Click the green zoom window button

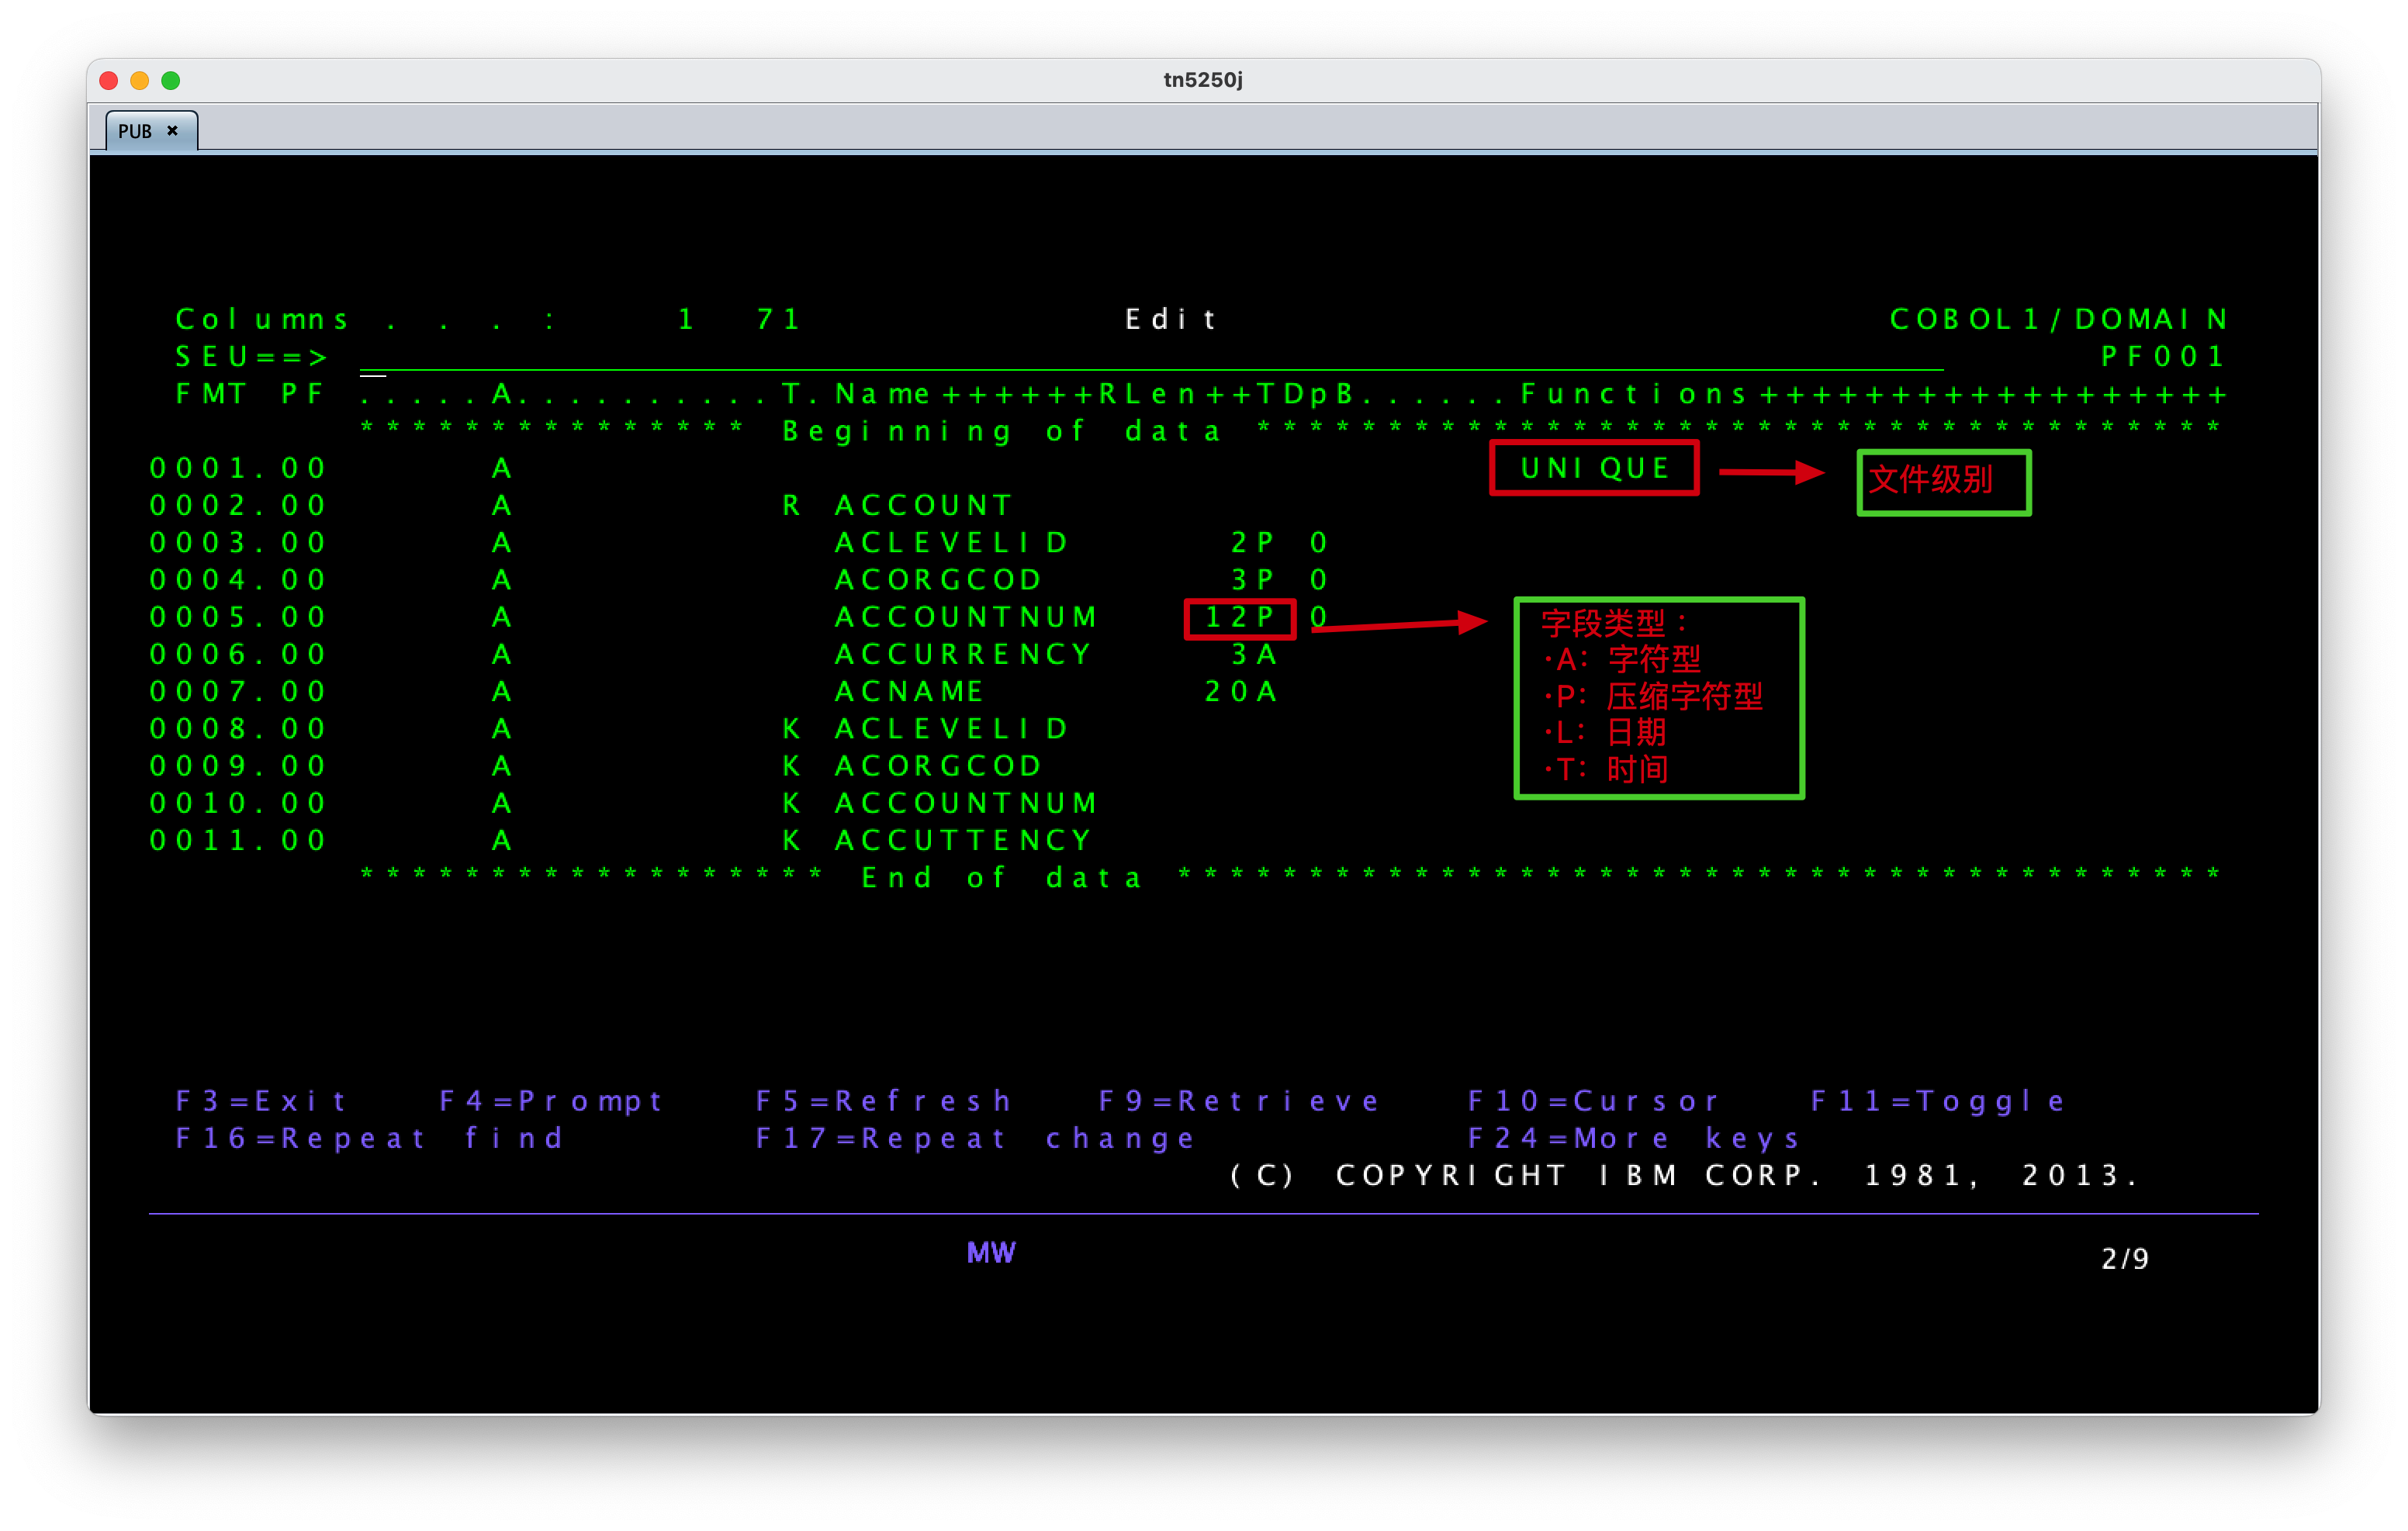tap(171, 80)
